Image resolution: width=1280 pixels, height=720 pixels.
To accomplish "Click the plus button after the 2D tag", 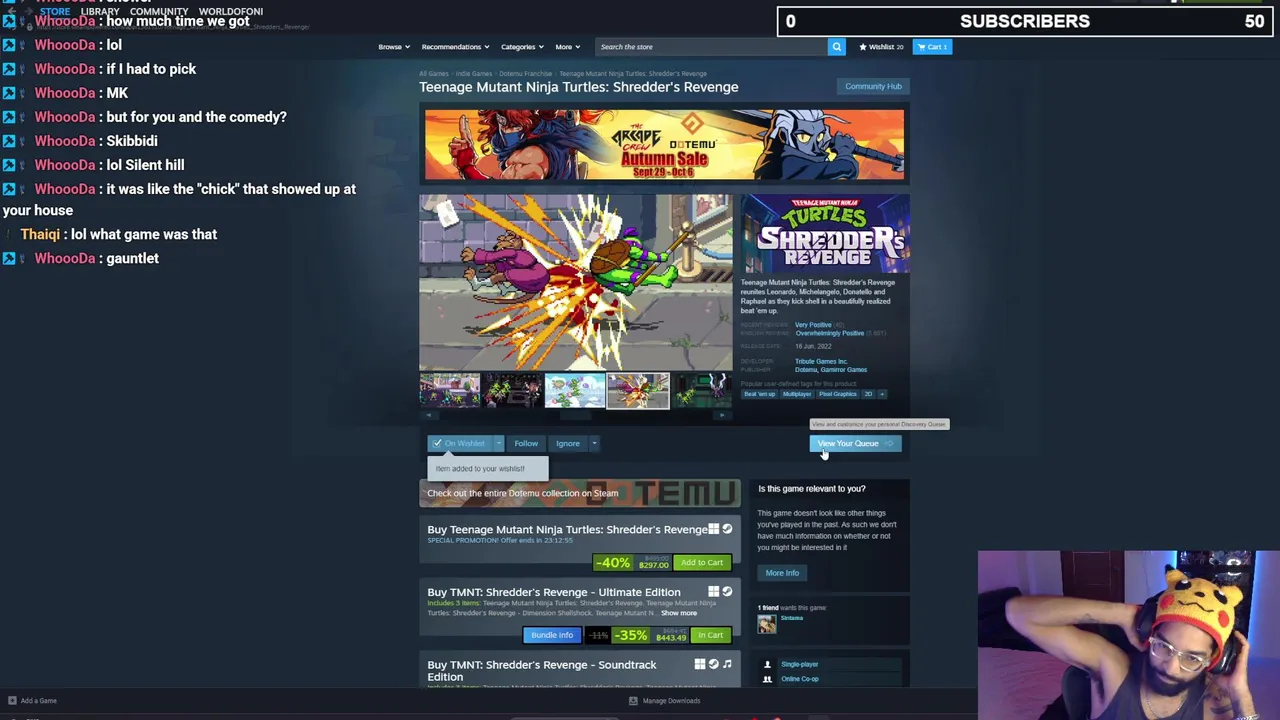I will [x=881, y=394].
